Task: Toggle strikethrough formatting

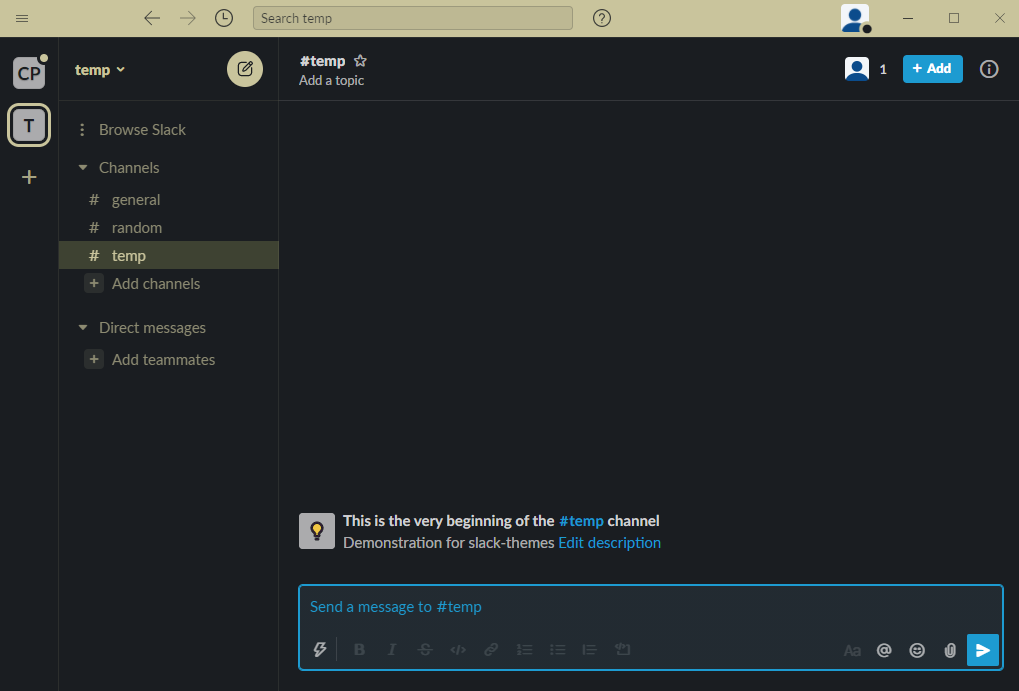Action: 425,649
